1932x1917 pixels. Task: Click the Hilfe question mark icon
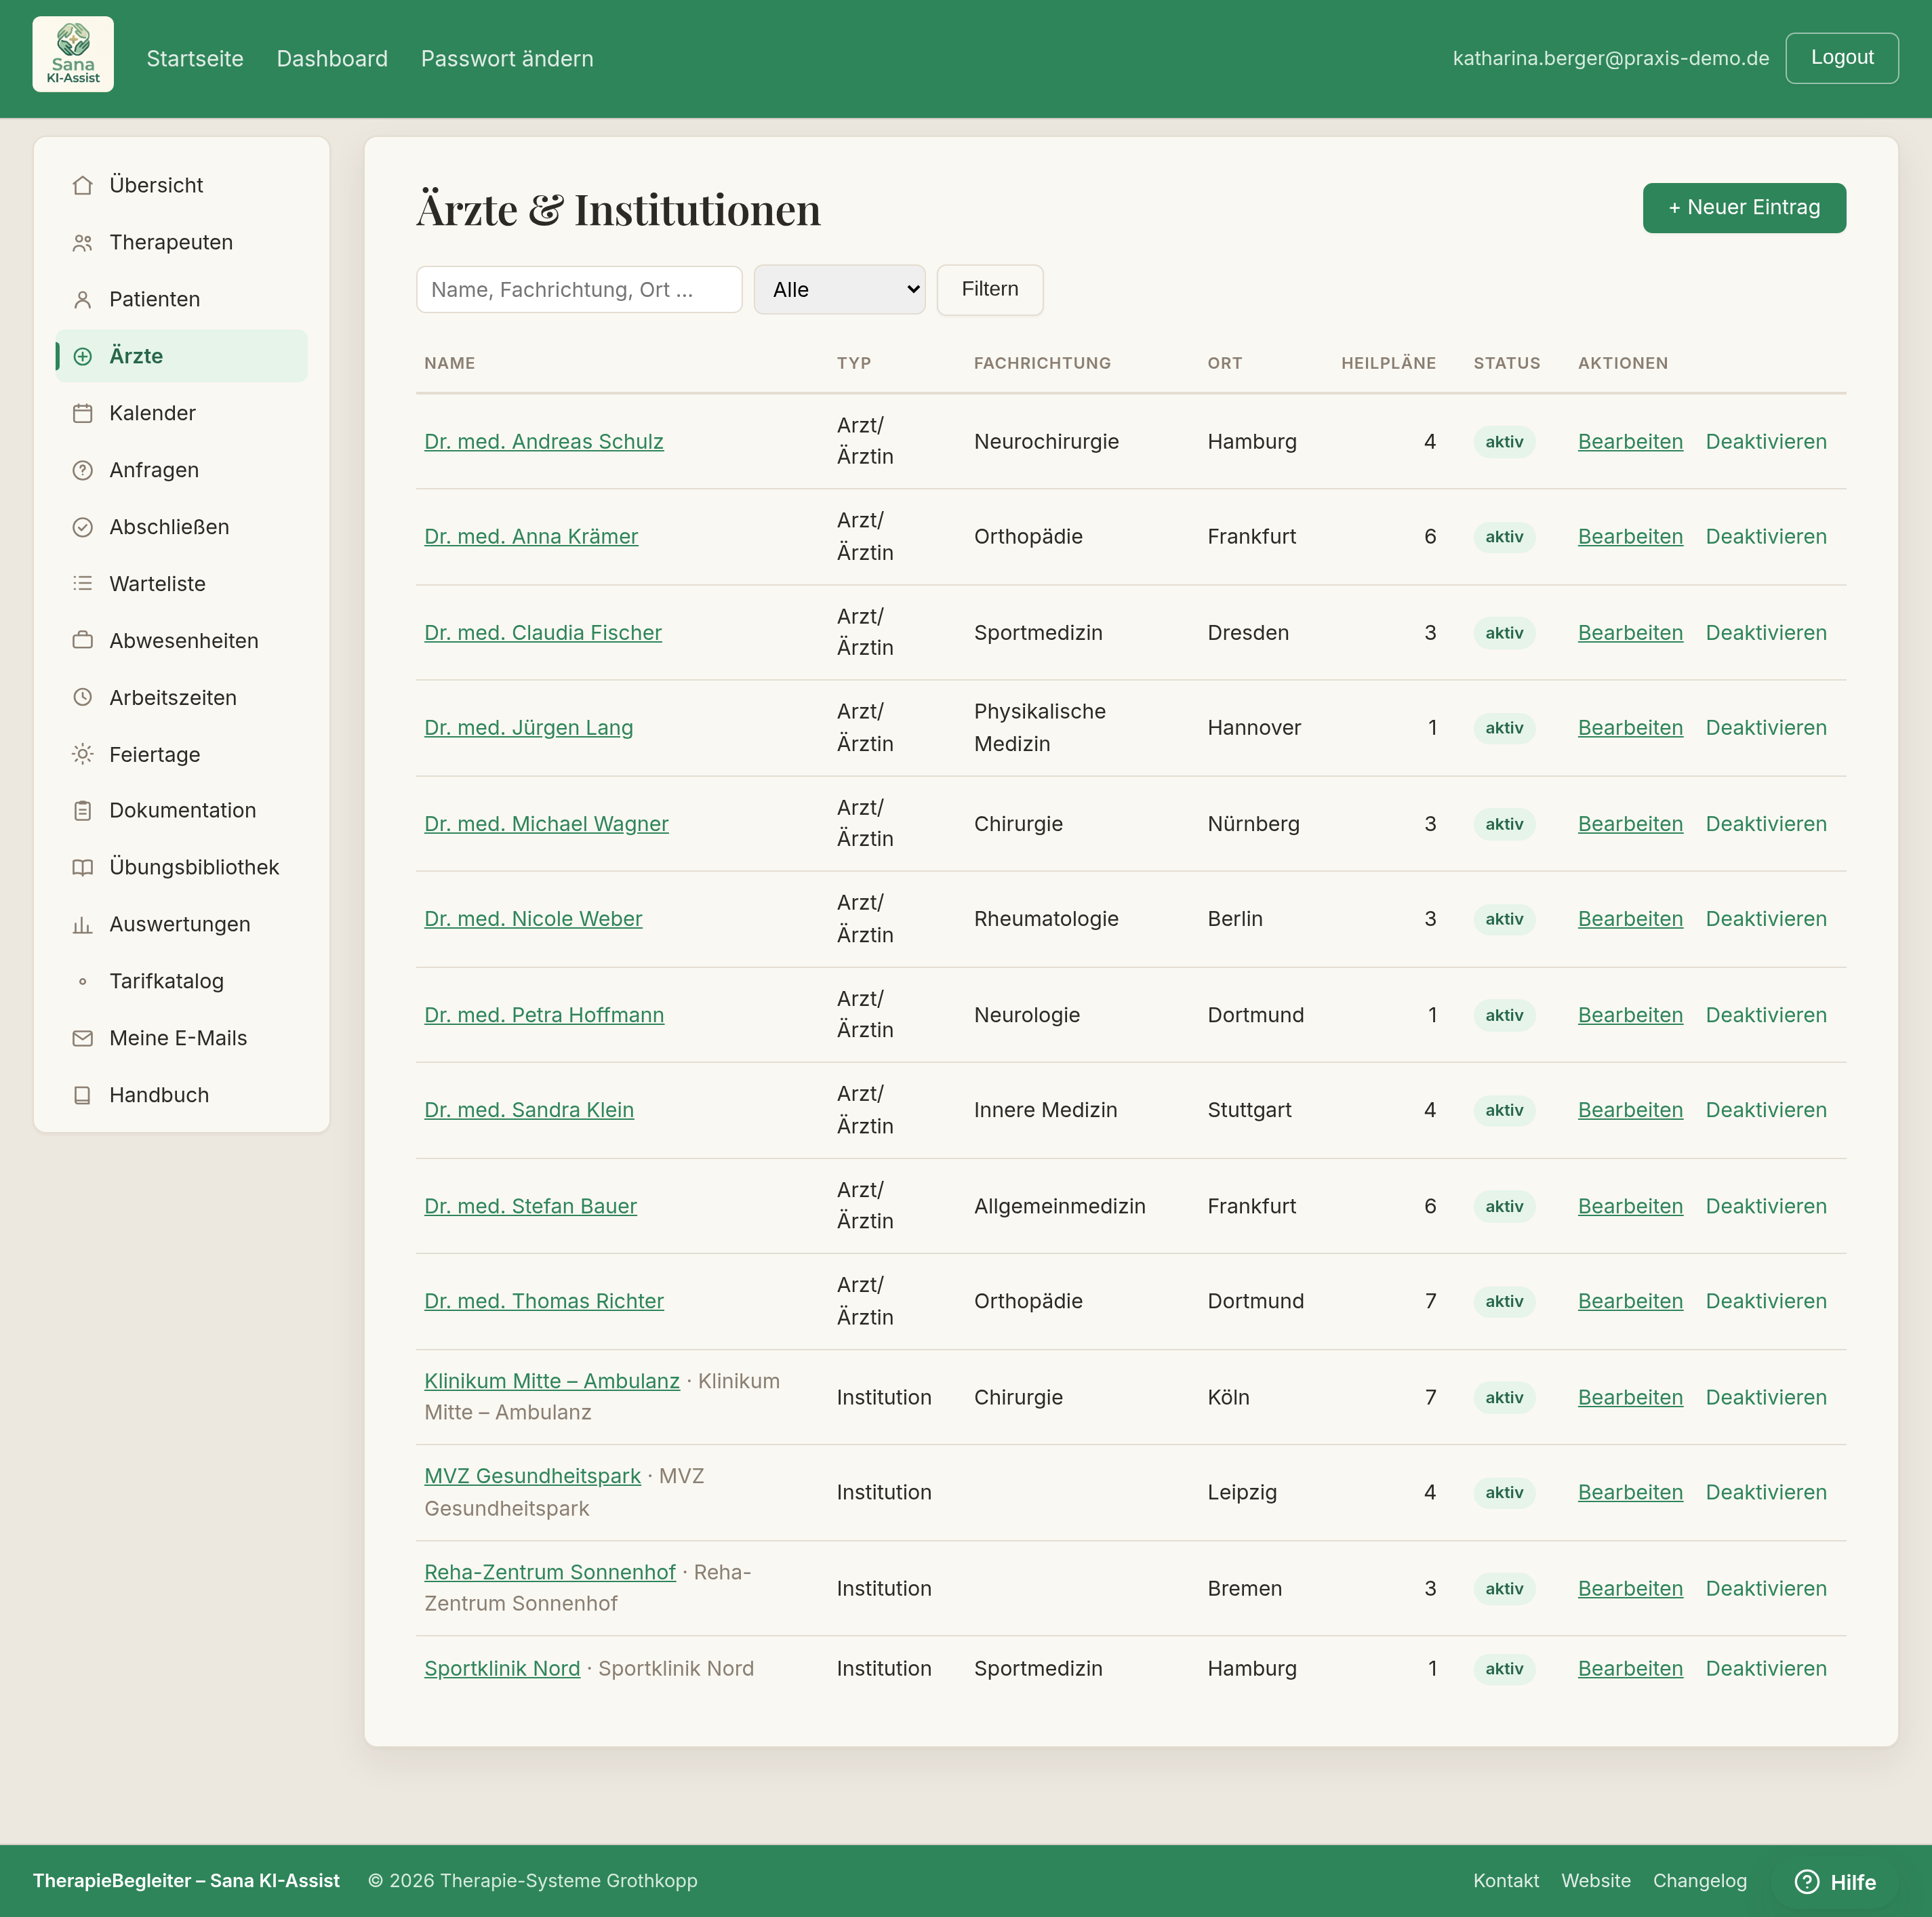tap(1807, 1882)
